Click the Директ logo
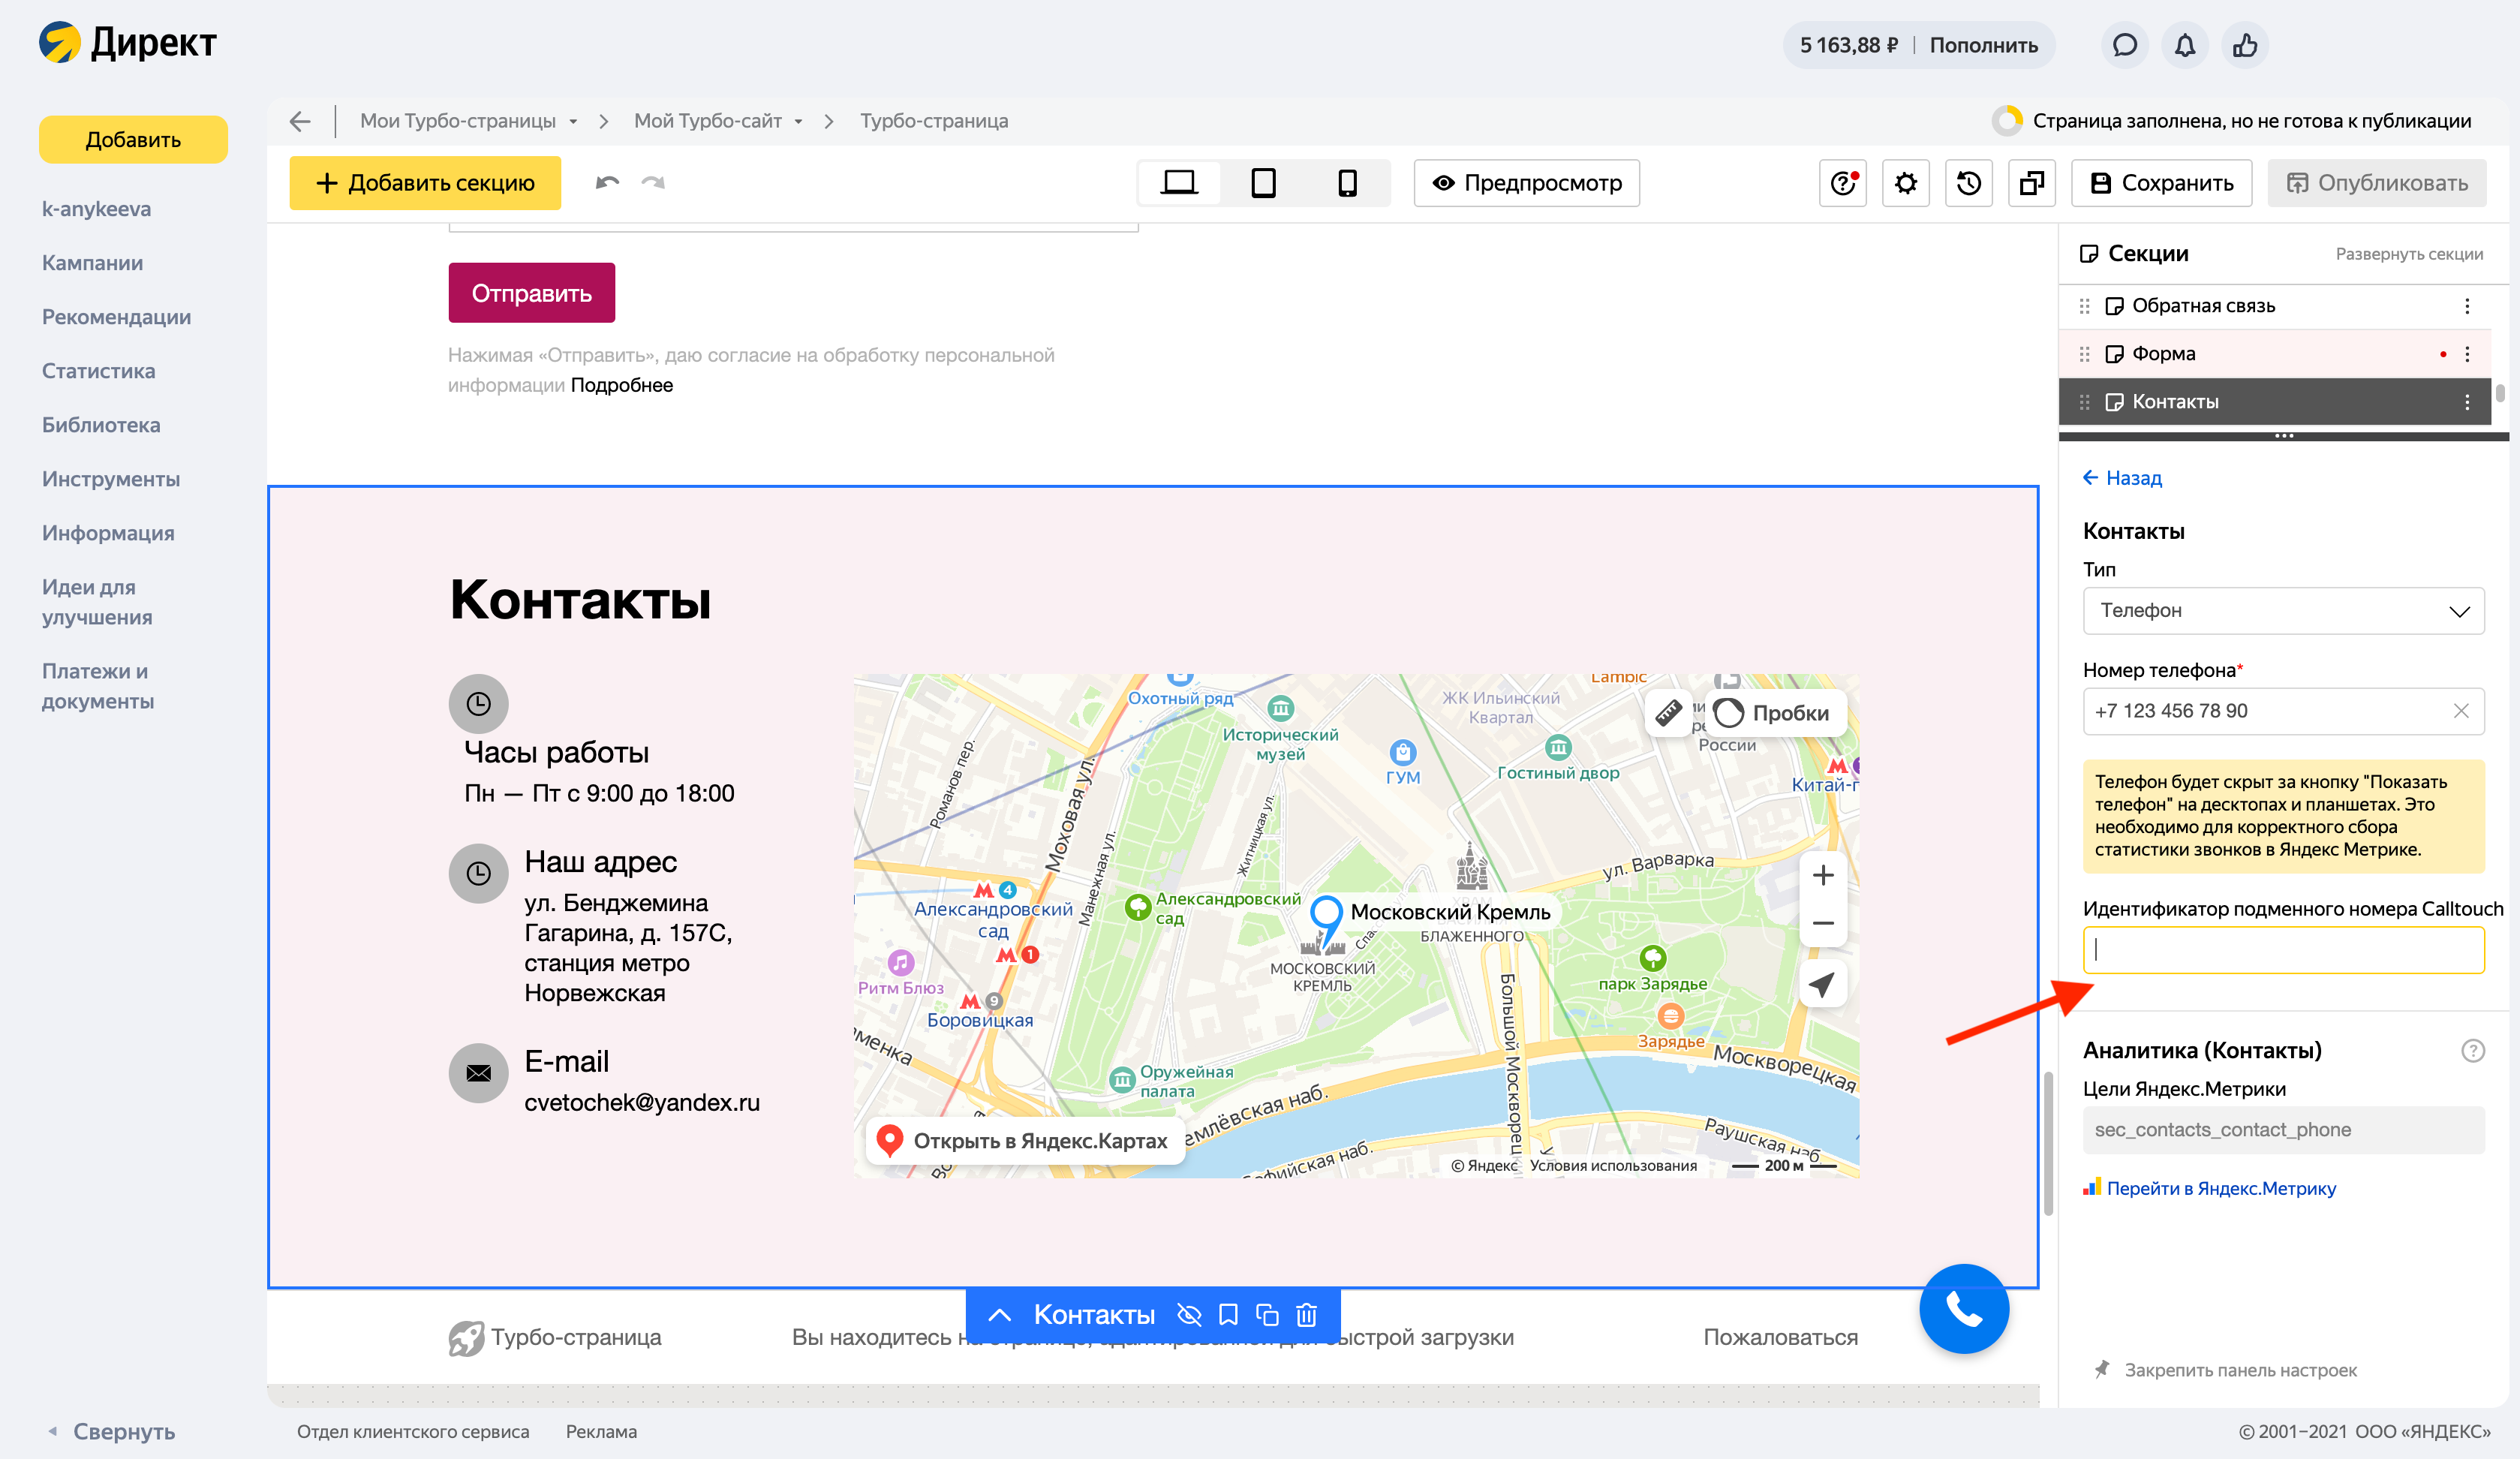Viewport: 2520px width, 1459px height. click(127, 43)
